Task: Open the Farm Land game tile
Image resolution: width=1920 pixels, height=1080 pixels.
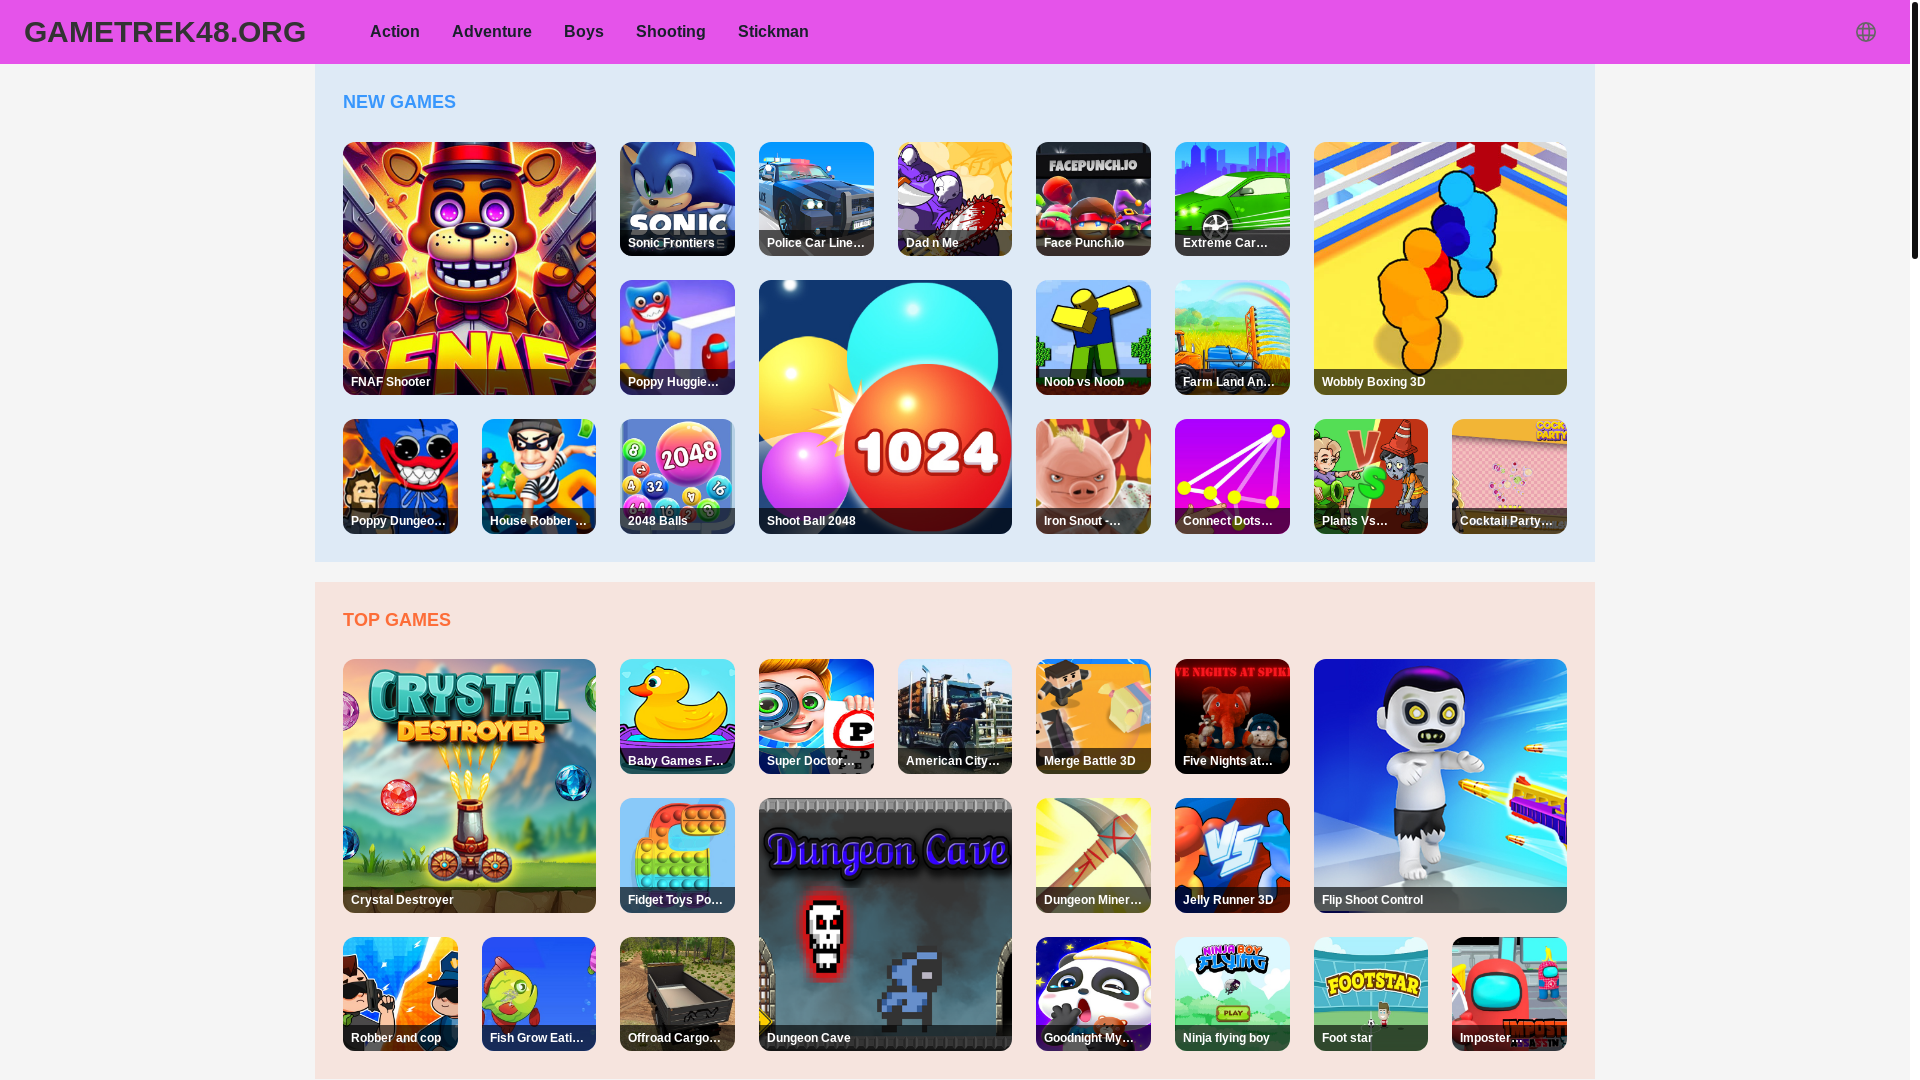Action: (x=1232, y=337)
